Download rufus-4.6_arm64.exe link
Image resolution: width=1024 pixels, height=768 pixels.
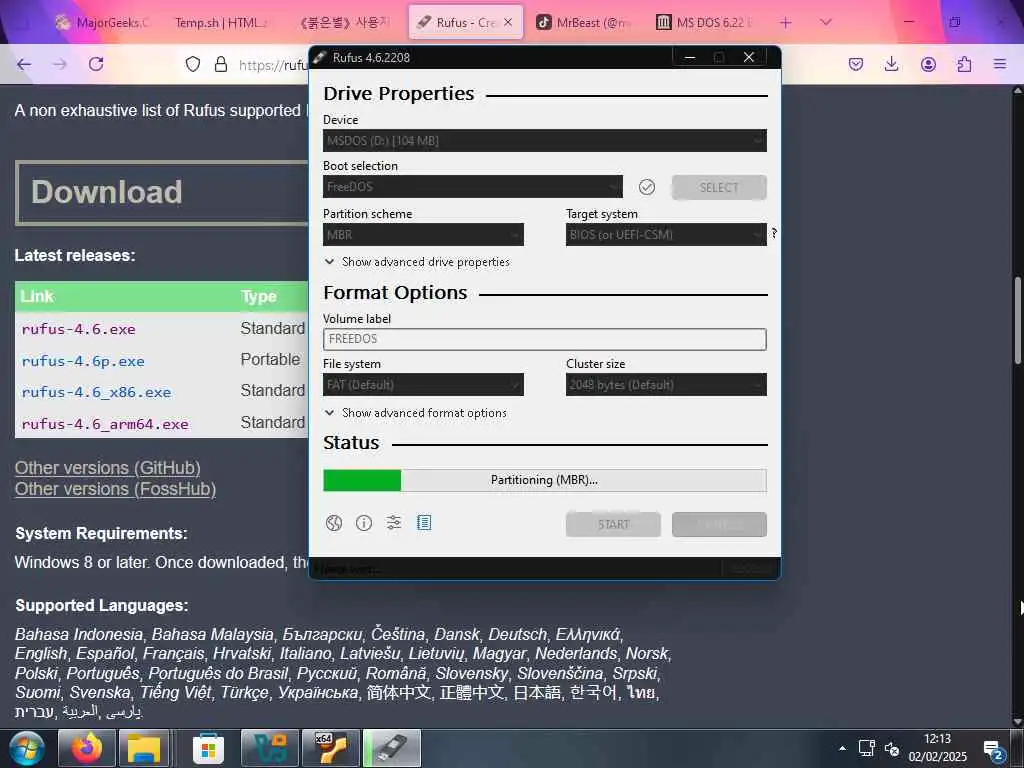(x=104, y=424)
